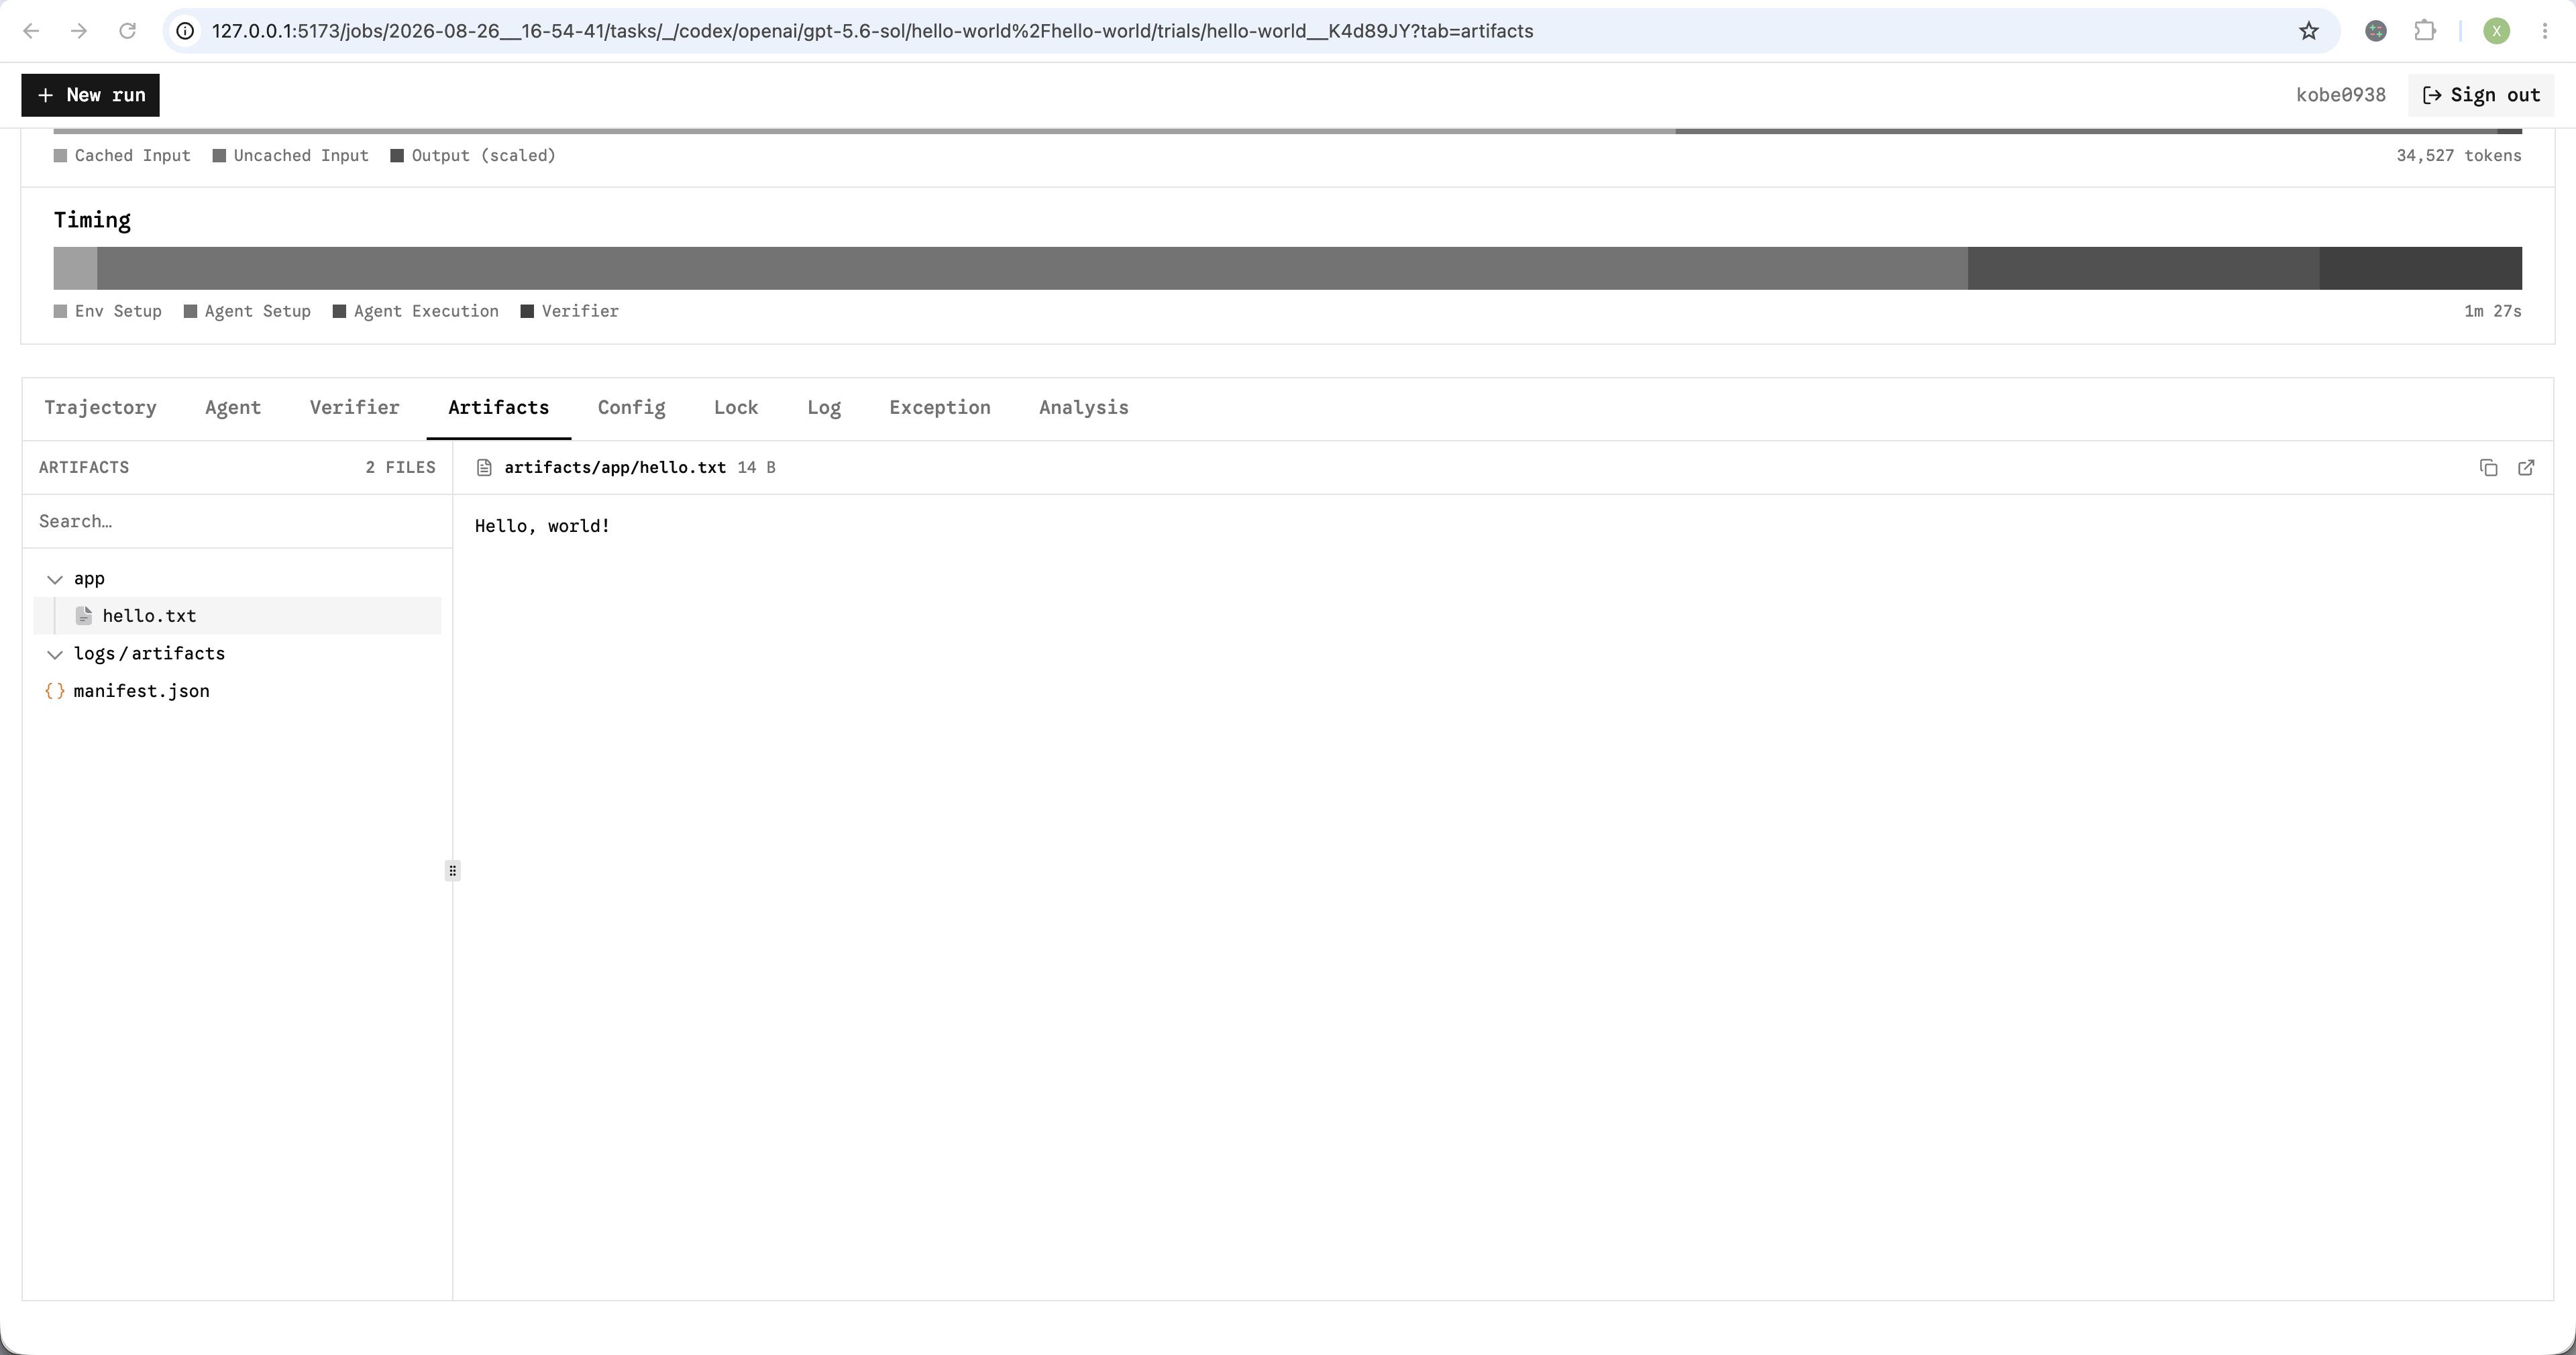Viewport: 2576px width, 1355px height.
Task: Click the Verifier legend swatch
Action: pyautogui.click(x=527, y=311)
